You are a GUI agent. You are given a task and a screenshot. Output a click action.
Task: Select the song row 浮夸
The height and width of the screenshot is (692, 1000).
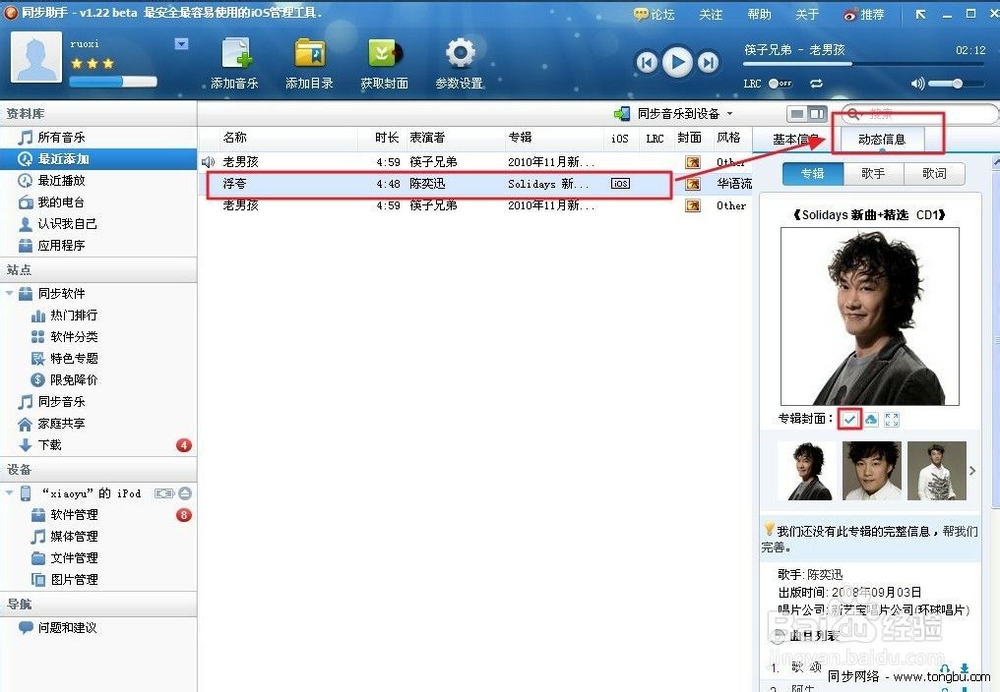(475, 184)
